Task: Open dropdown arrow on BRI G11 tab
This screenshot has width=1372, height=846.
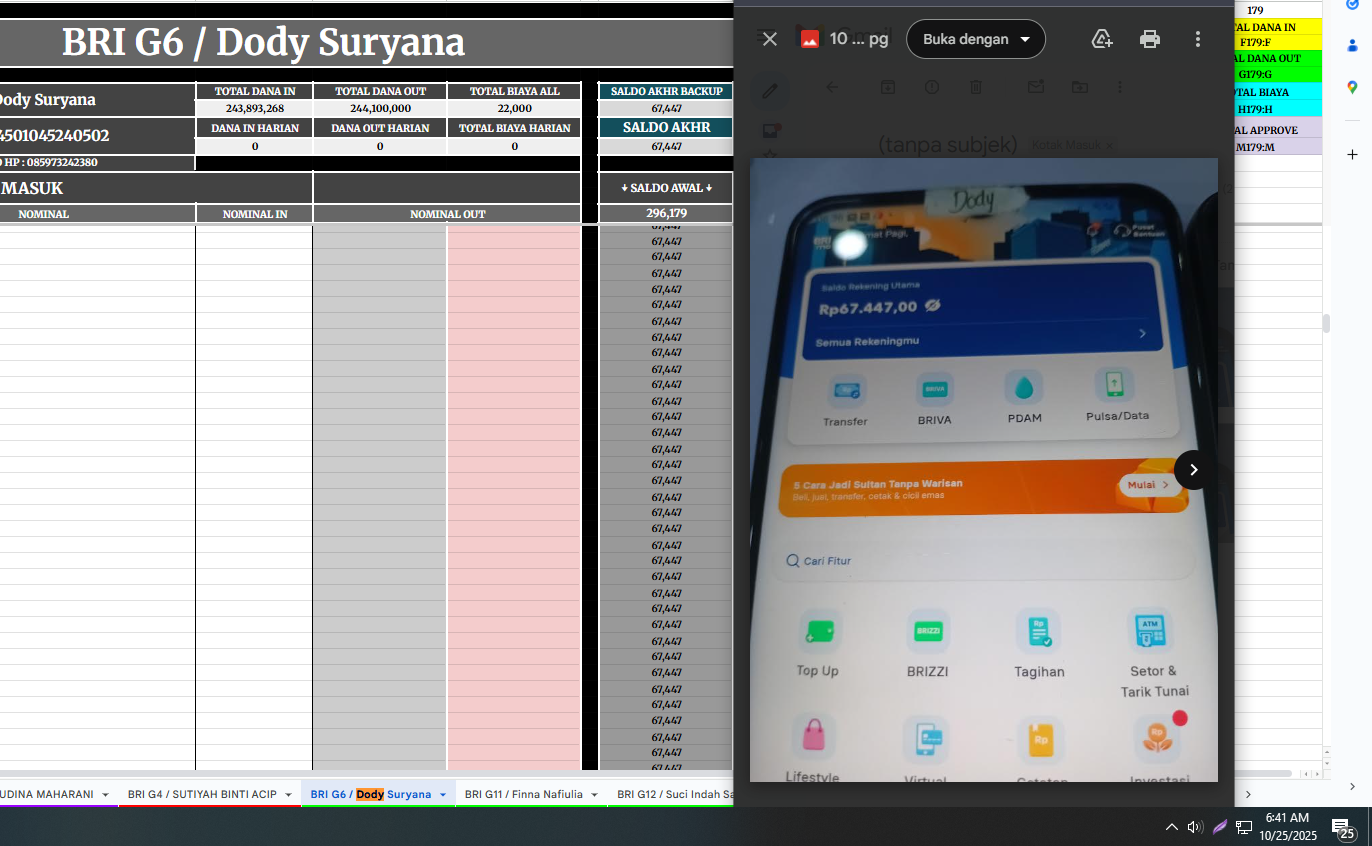Action: click(594, 795)
